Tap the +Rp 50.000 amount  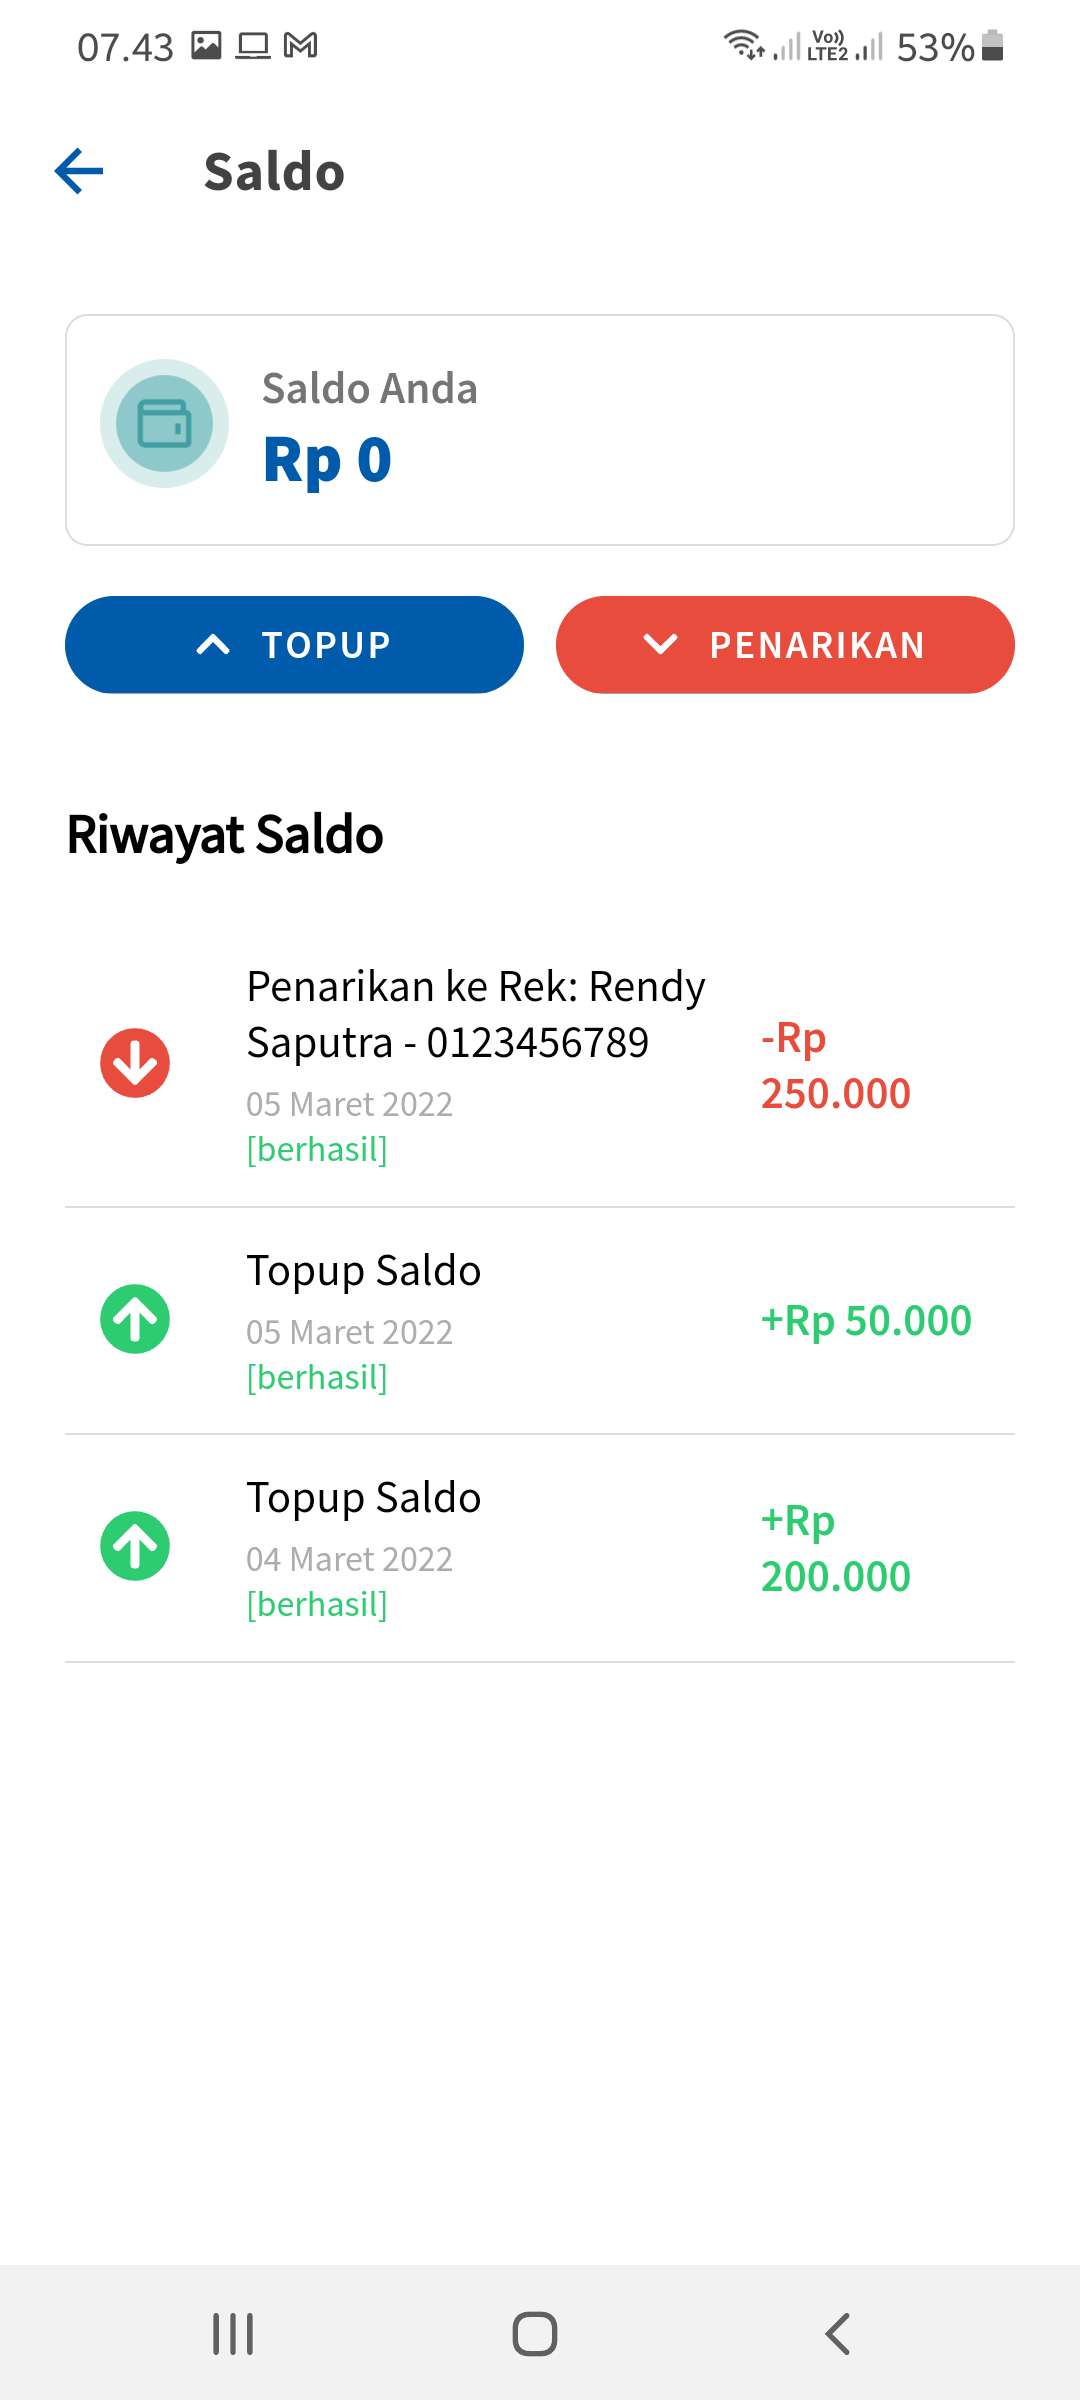[x=866, y=1321]
